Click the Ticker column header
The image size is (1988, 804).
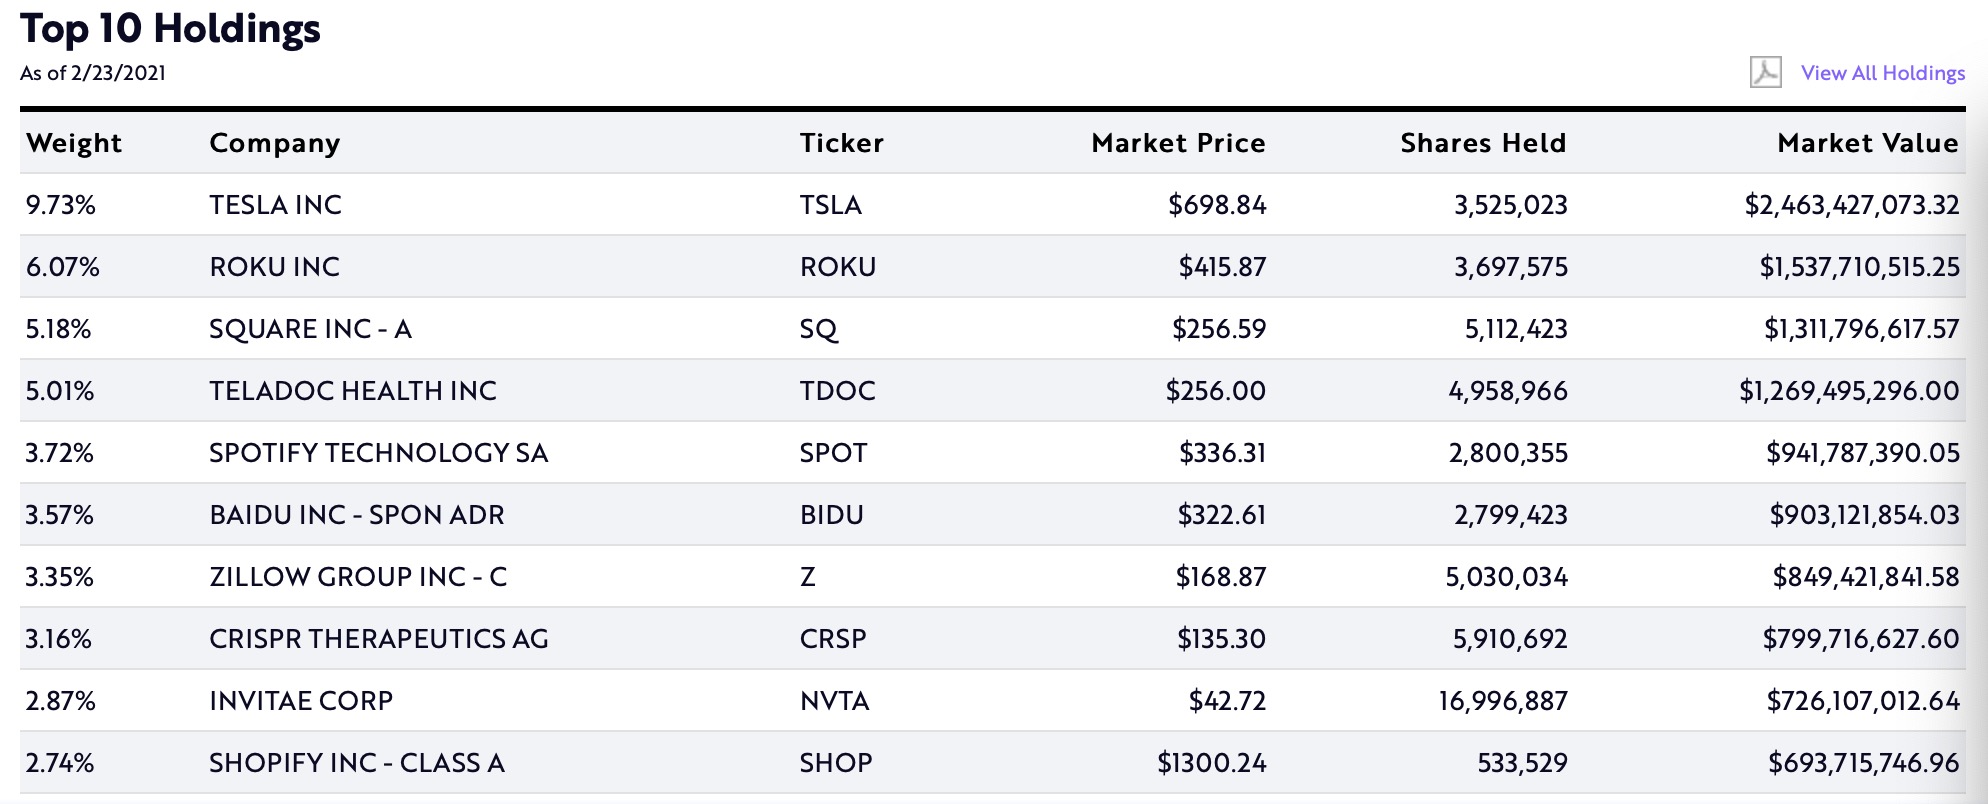[841, 143]
